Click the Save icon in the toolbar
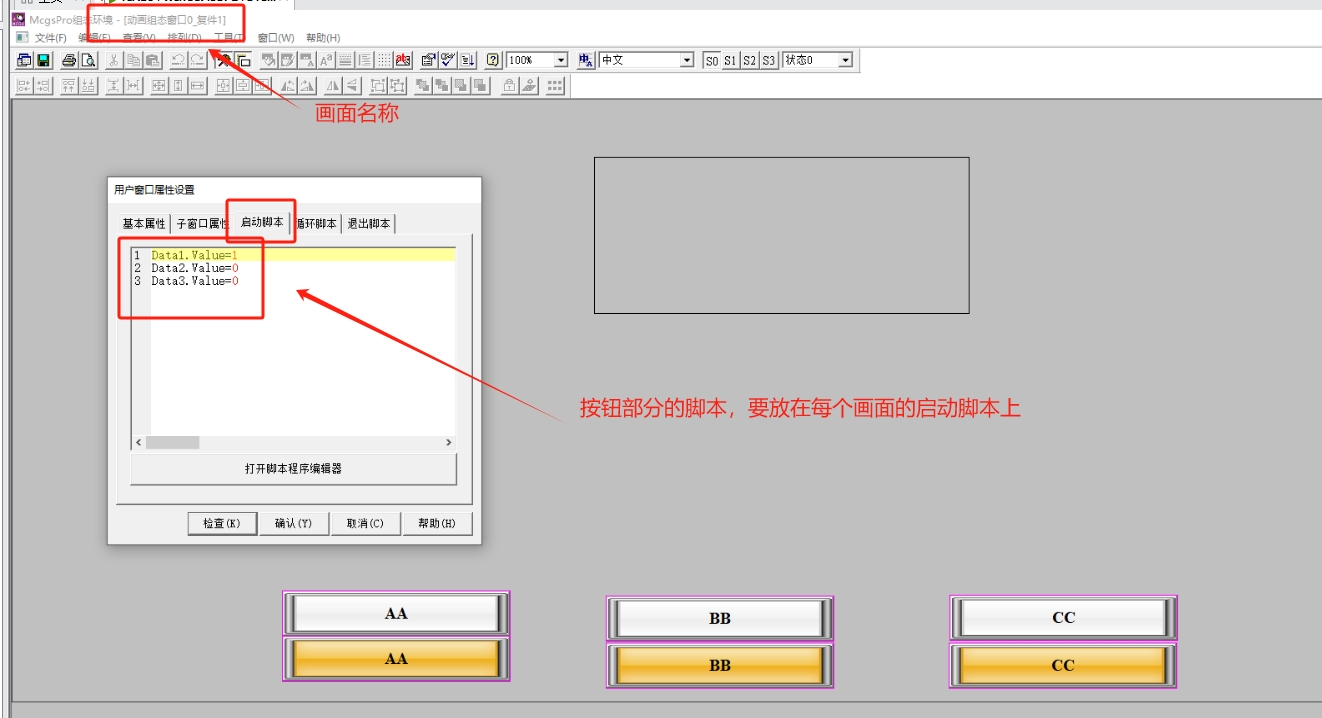 44,60
